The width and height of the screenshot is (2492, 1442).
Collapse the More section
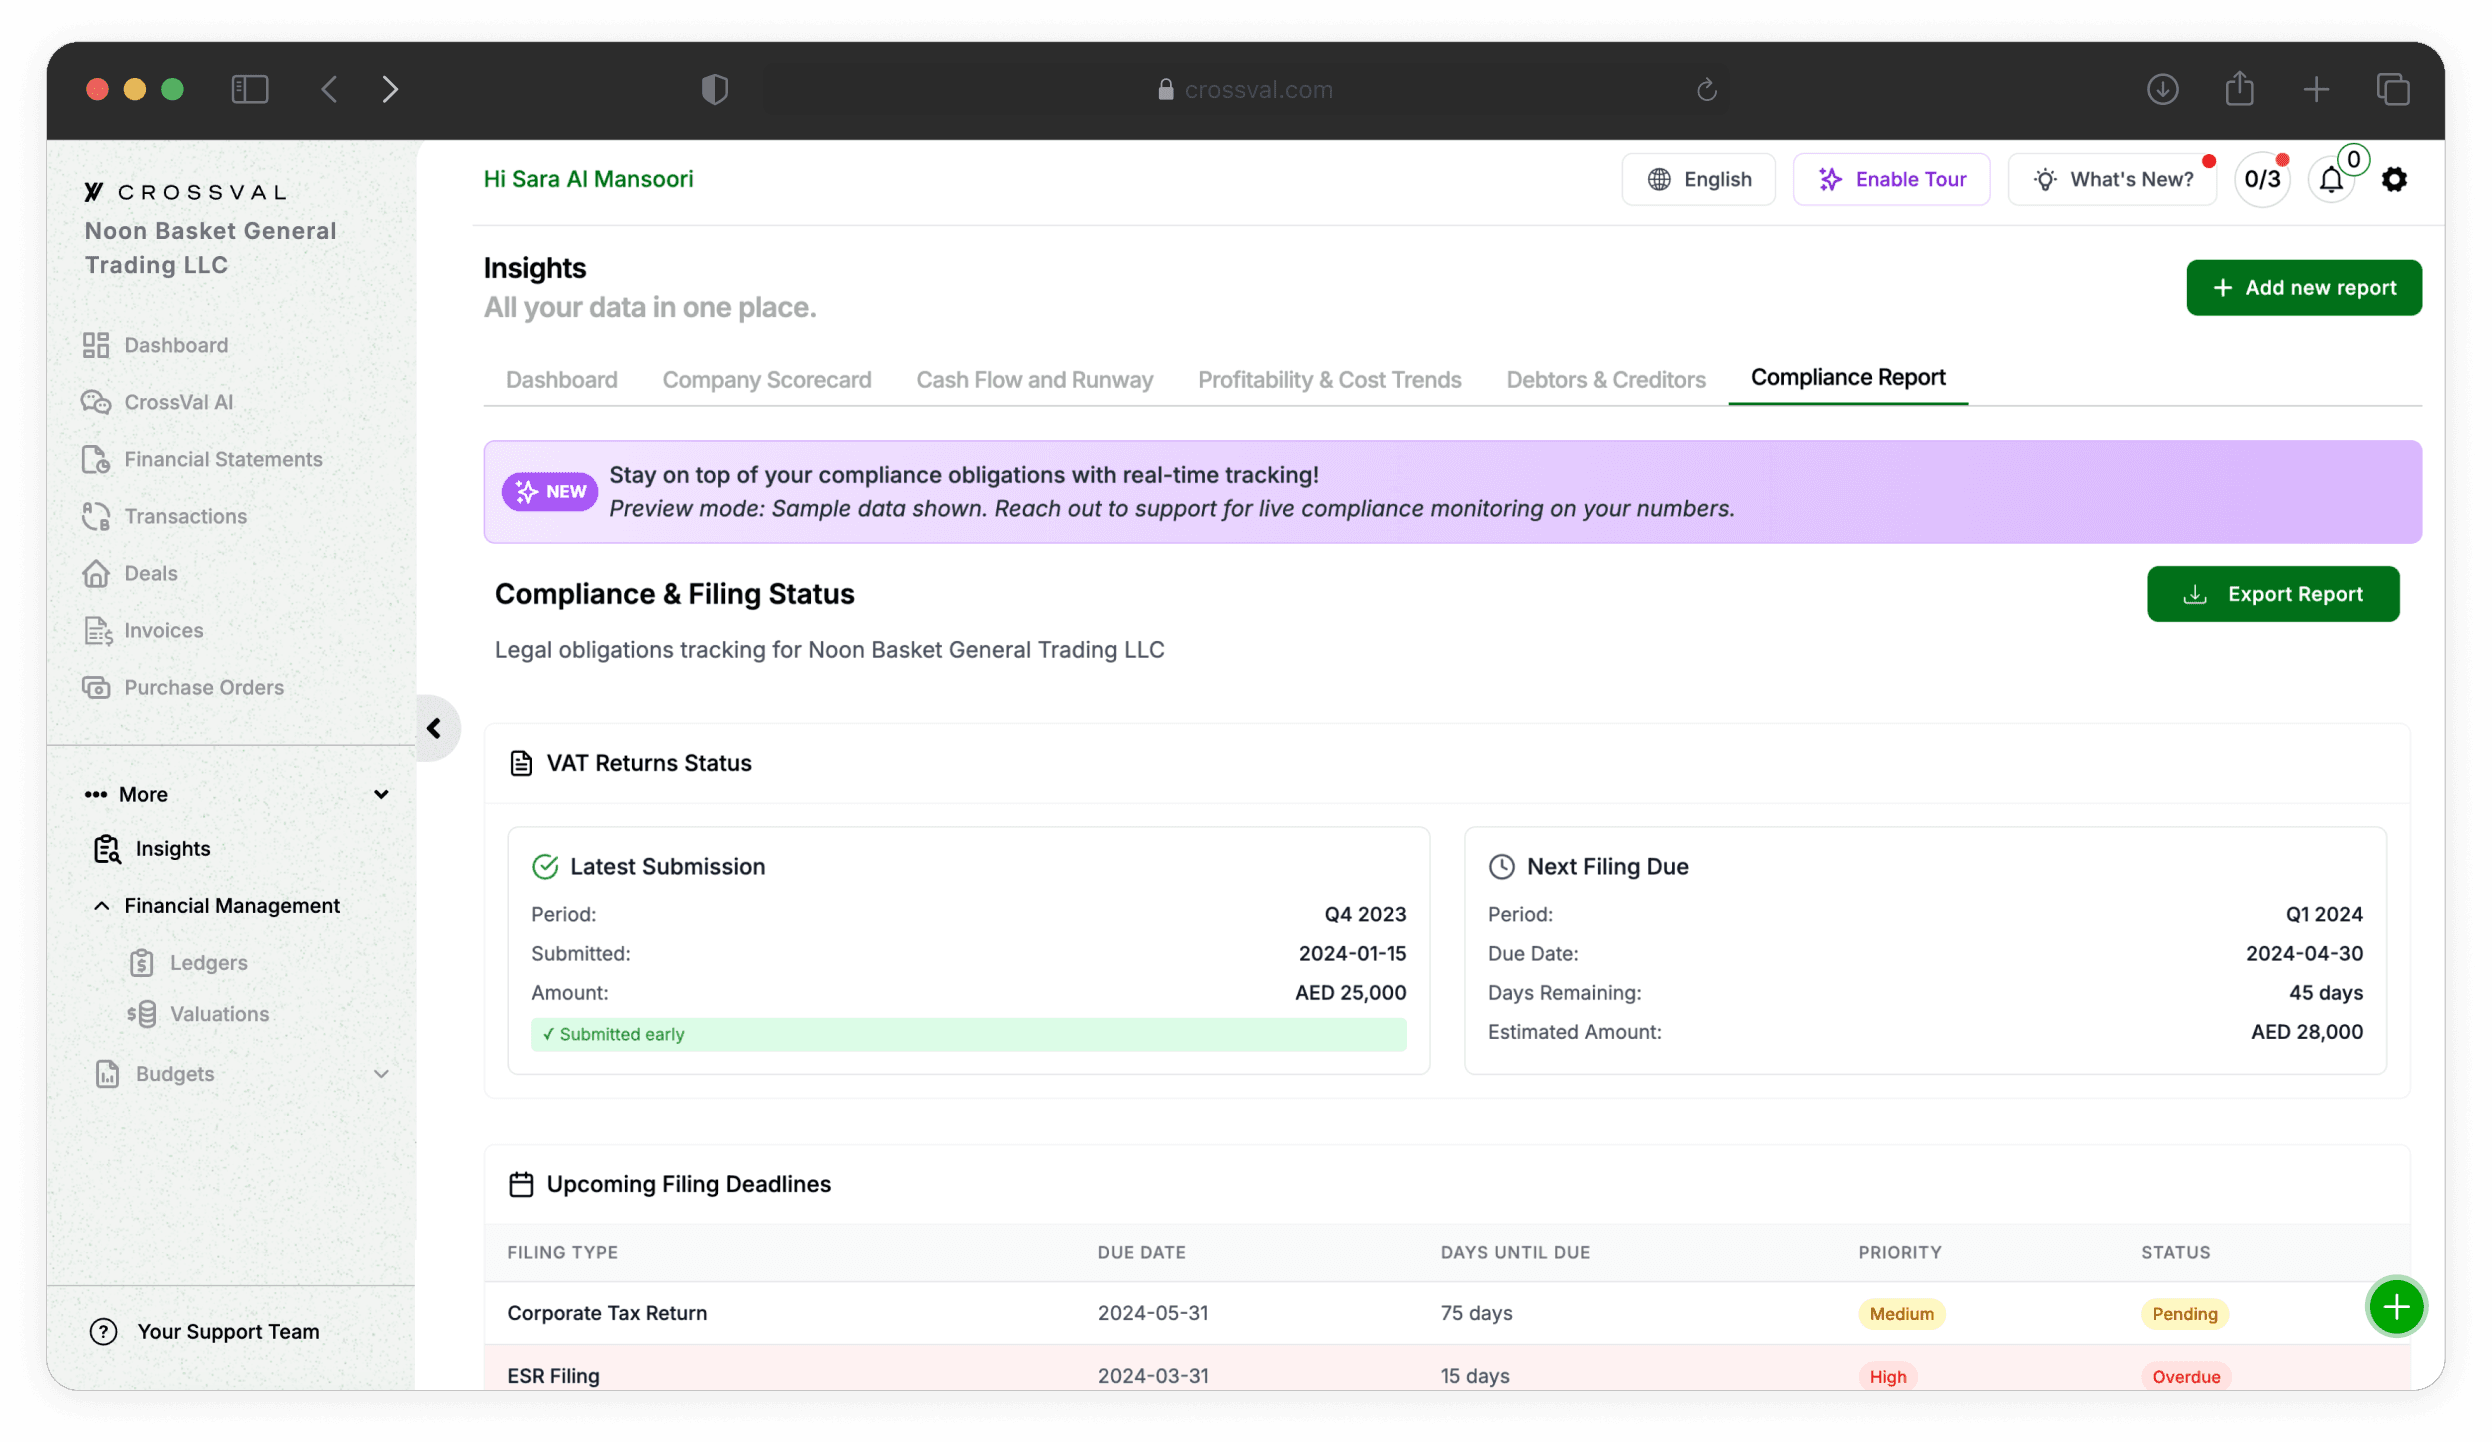(237, 794)
